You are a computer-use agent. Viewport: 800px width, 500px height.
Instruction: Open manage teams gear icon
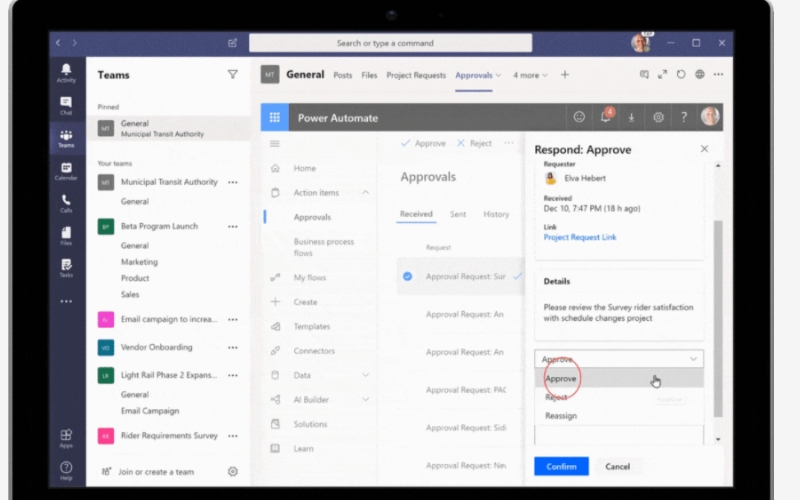coord(233,471)
